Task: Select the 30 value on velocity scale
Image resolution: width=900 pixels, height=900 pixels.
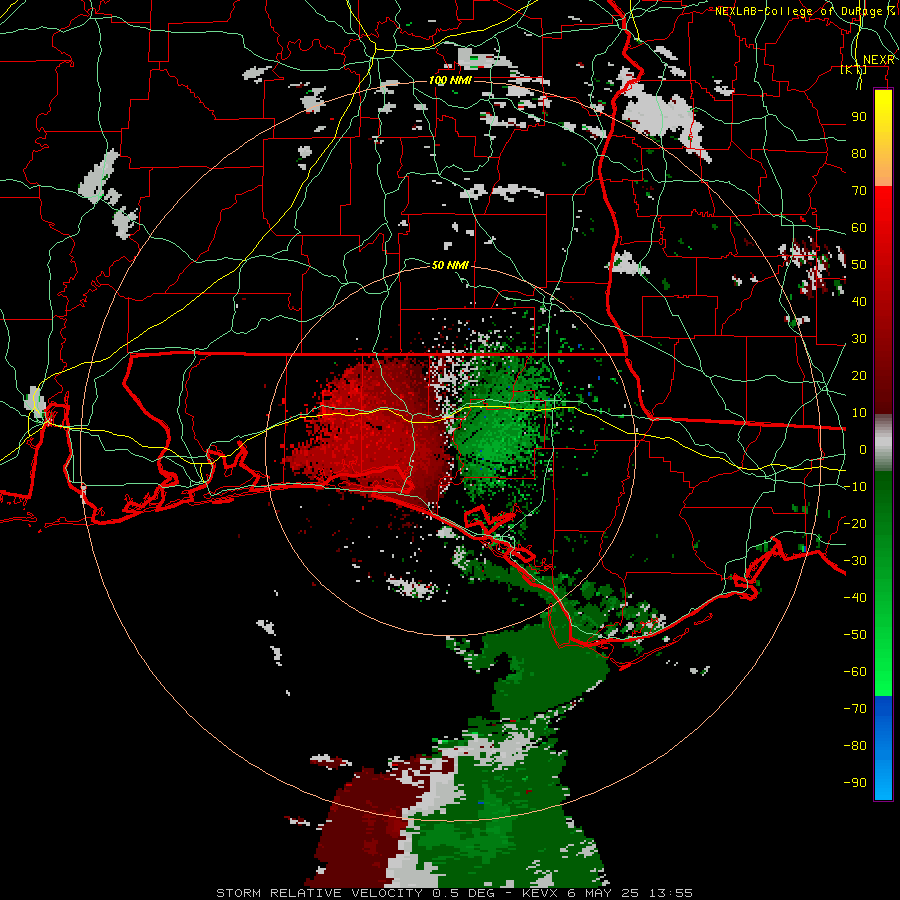Action: click(859, 339)
